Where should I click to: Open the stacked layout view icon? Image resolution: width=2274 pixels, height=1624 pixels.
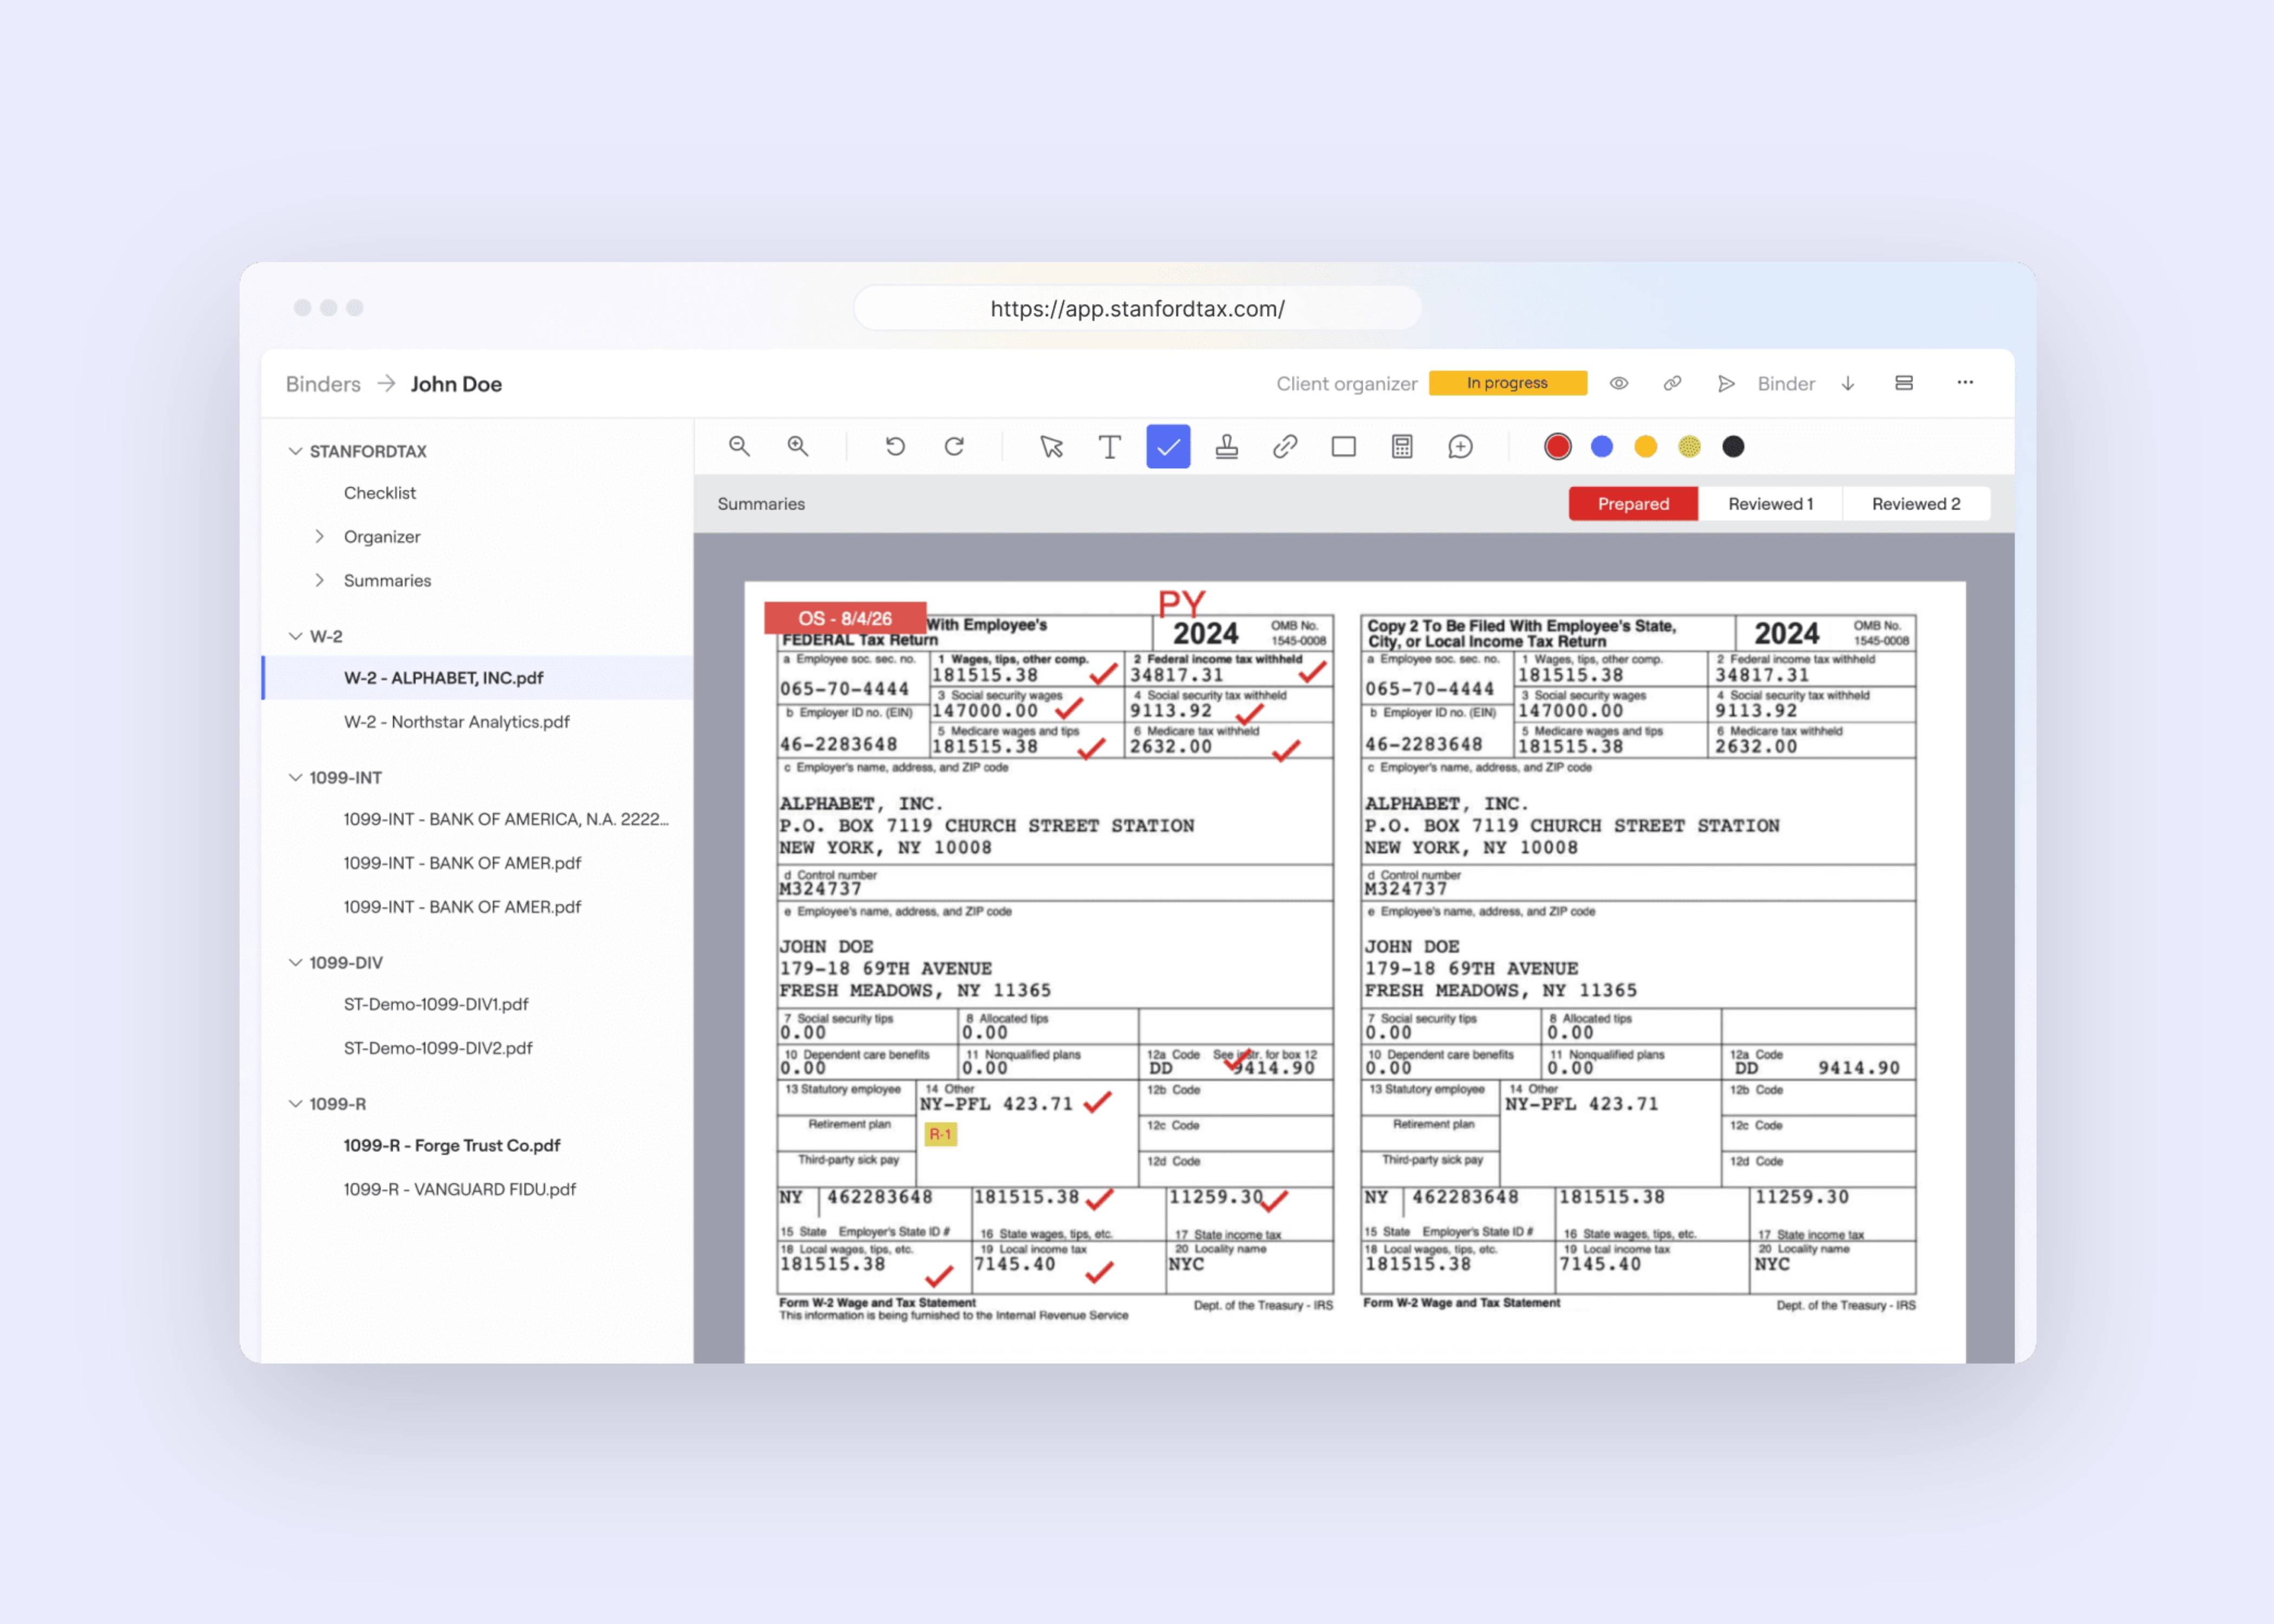coord(1904,383)
